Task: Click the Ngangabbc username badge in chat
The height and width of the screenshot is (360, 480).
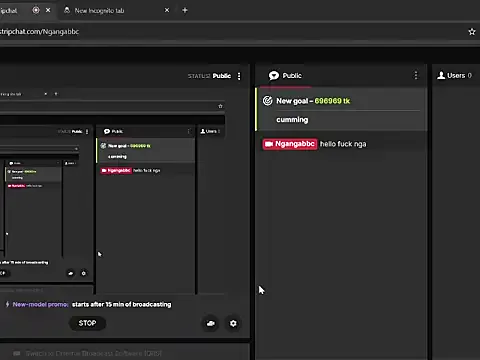Action: point(290,144)
